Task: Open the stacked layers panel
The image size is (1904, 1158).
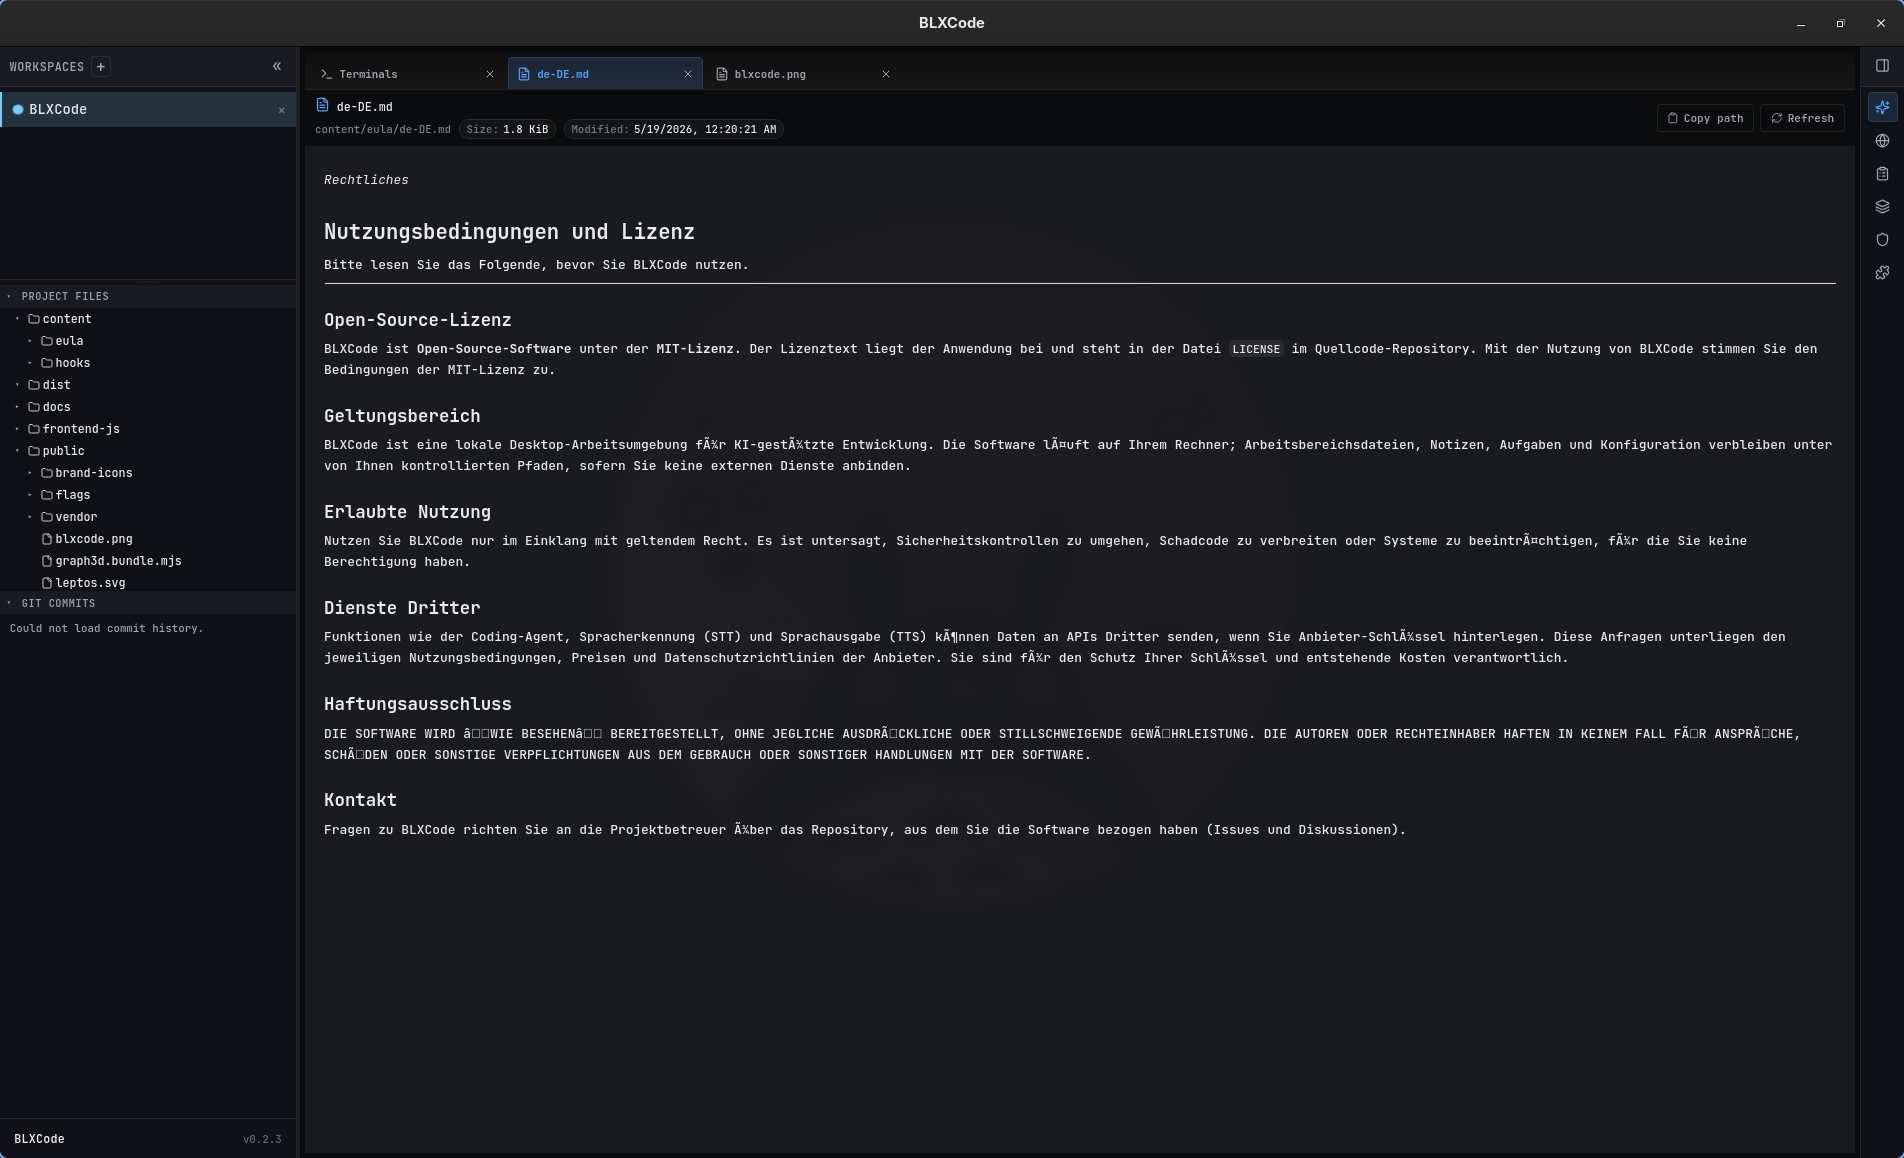Action: [1882, 207]
